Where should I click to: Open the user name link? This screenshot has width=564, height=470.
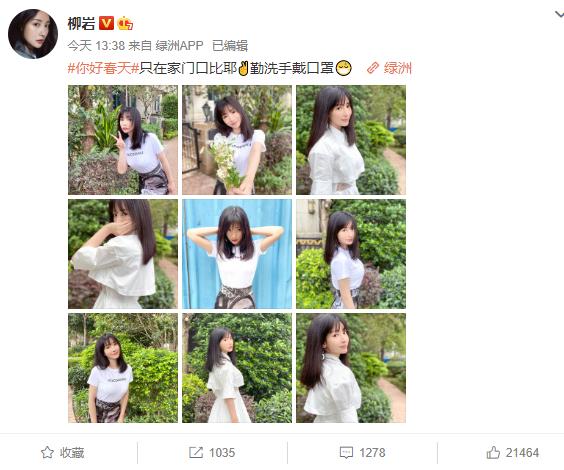81,24
